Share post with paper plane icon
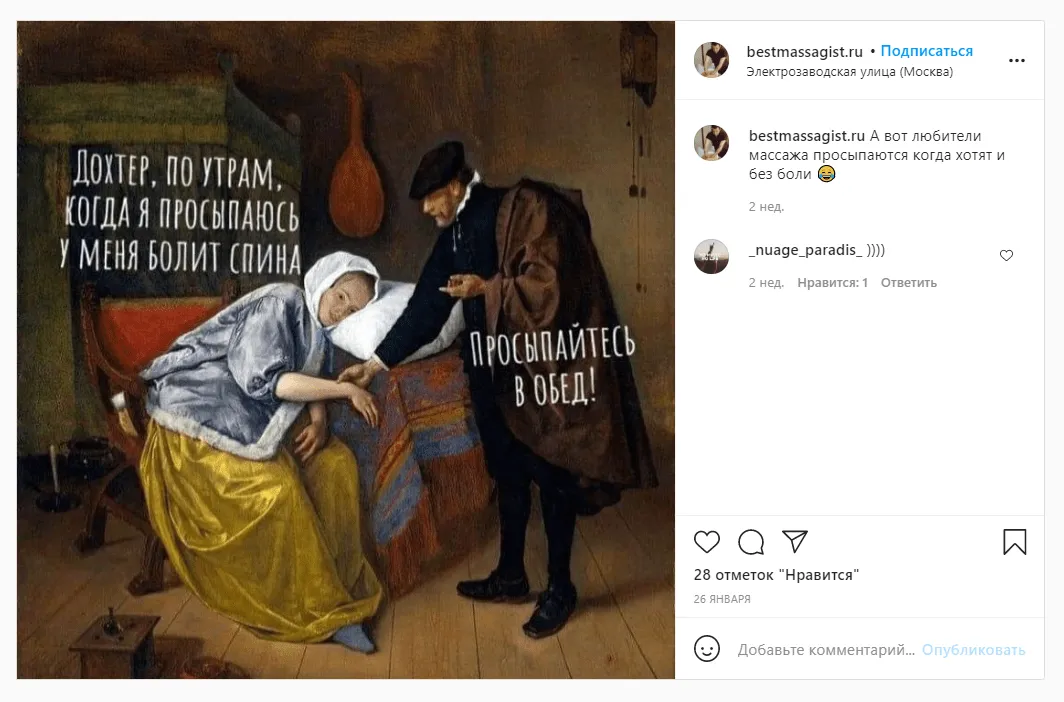1064x702 pixels. pos(795,541)
